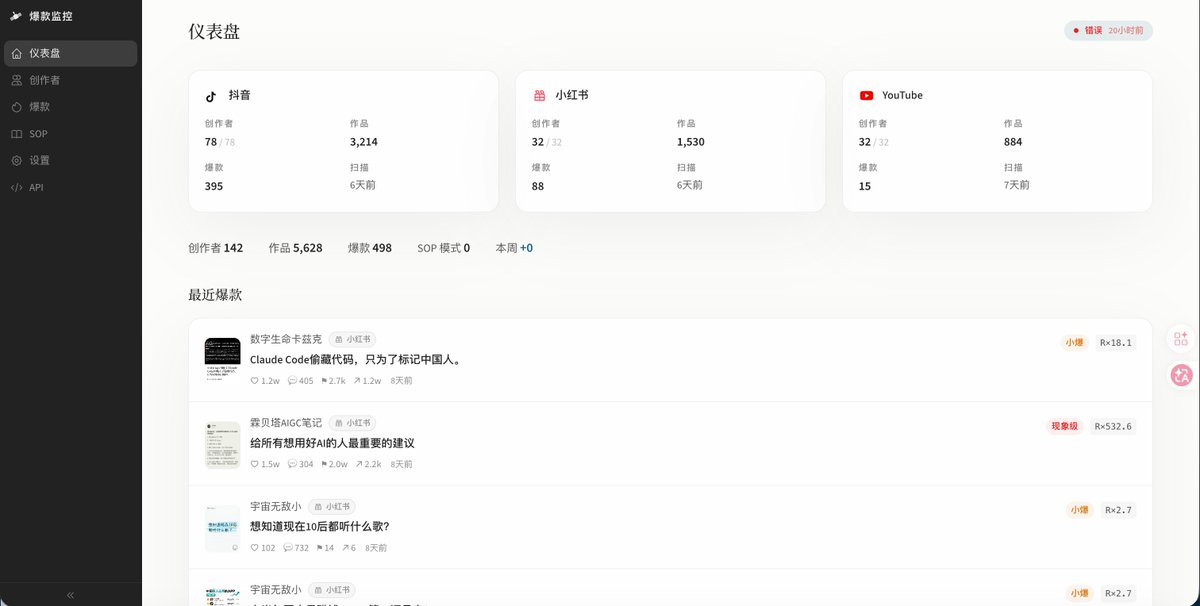
Task: Click the 现象级 badge
Action: click(x=1064, y=426)
